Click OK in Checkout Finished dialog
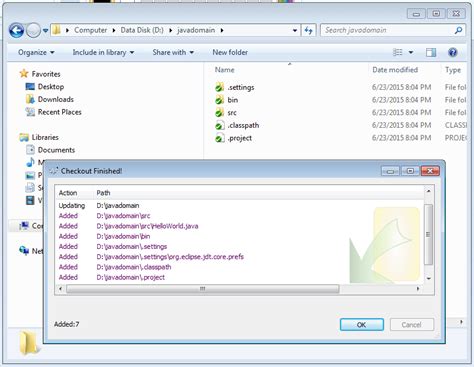This screenshot has height=367, width=474. click(x=362, y=325)
